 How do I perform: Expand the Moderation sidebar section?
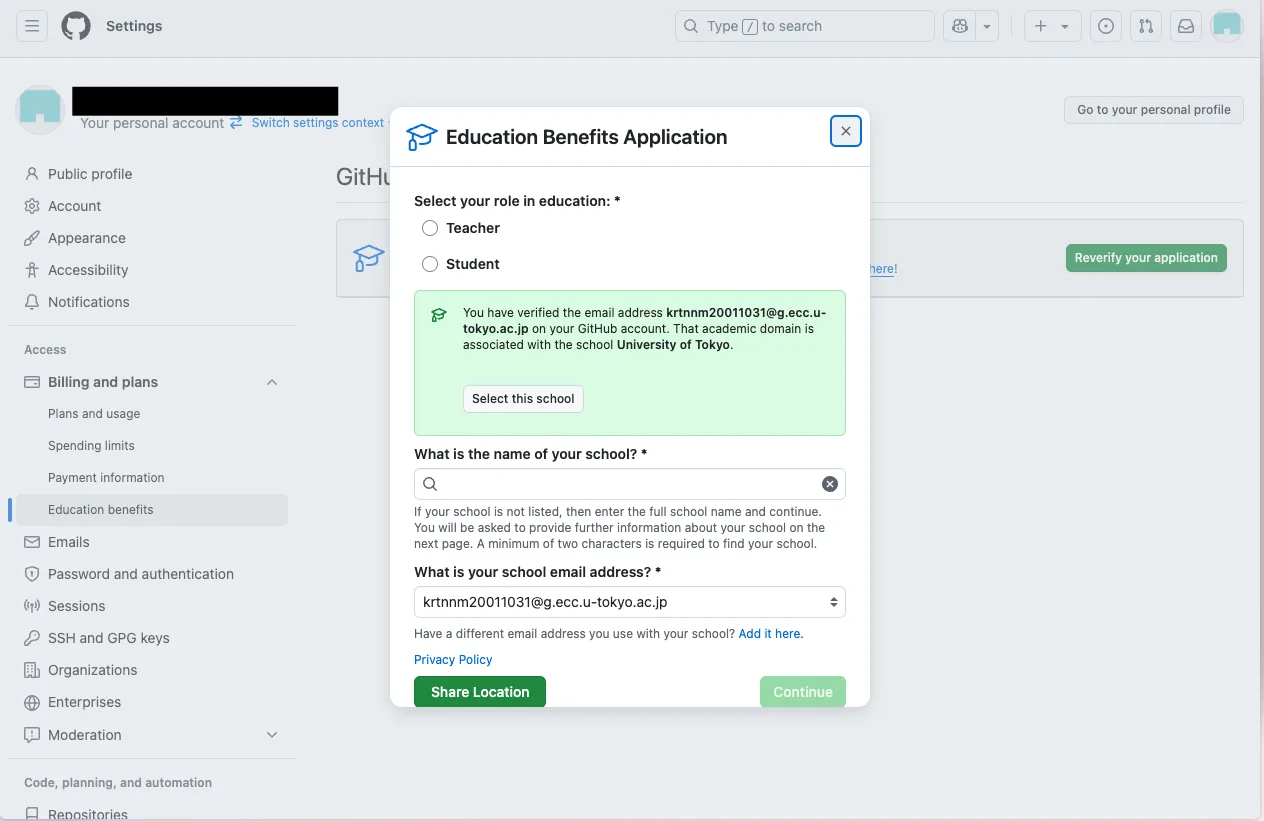272,734
